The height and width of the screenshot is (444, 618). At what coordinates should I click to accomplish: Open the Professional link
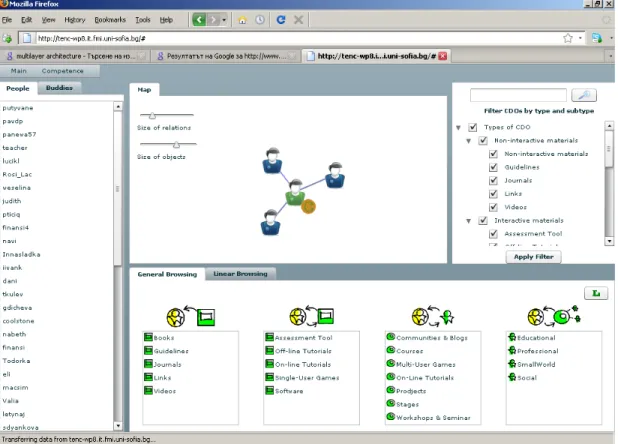coord(538,351)
